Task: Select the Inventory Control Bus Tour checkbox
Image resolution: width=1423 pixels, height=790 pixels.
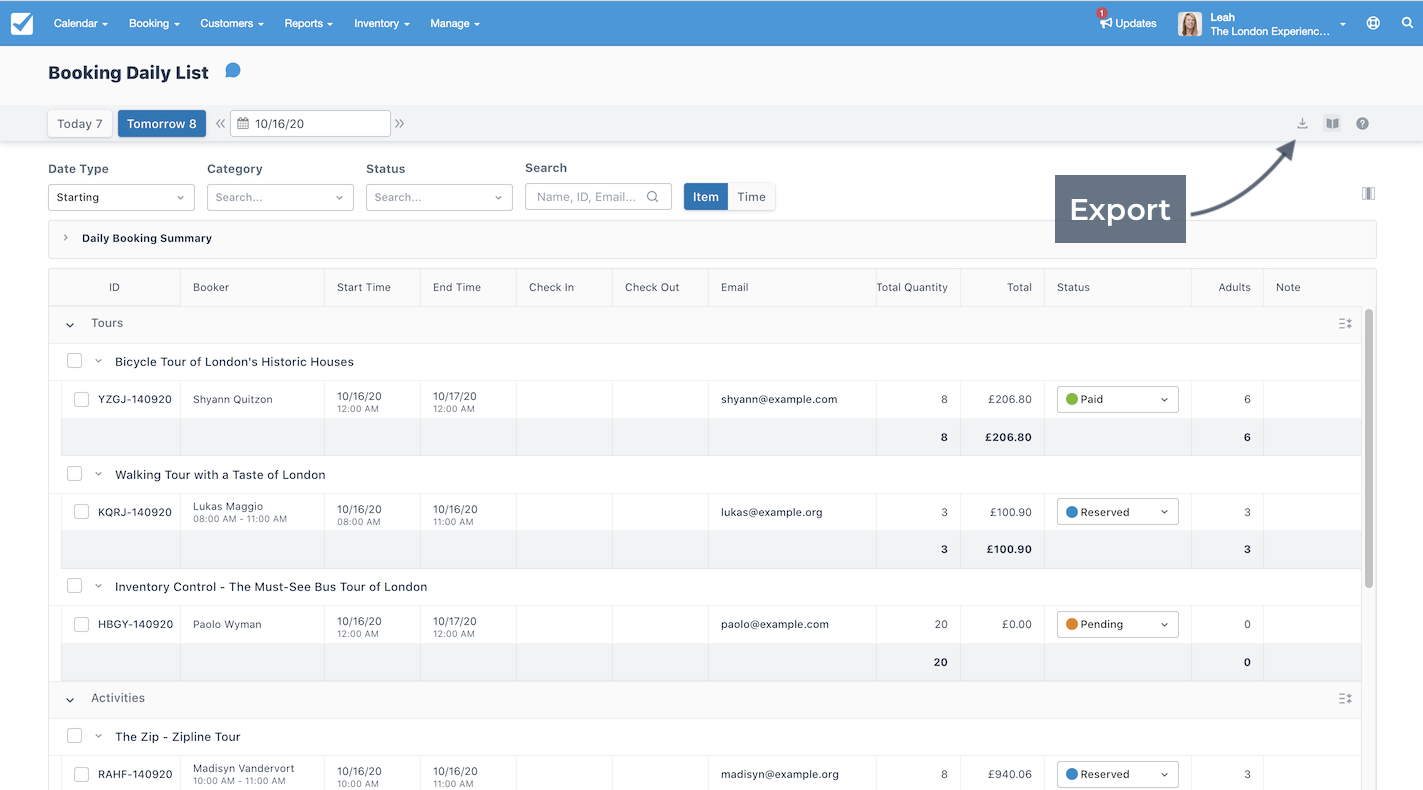Action: click(74, 585)
